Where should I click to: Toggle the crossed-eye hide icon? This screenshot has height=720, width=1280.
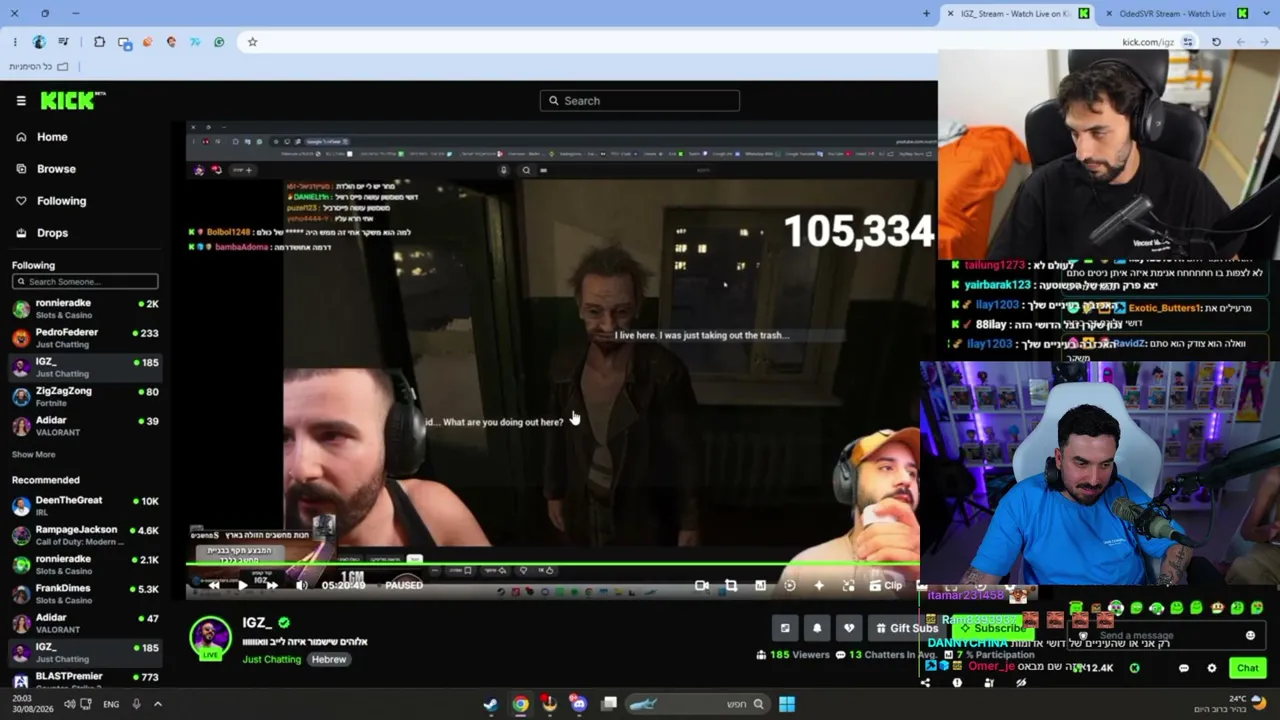coord(1021,683)
